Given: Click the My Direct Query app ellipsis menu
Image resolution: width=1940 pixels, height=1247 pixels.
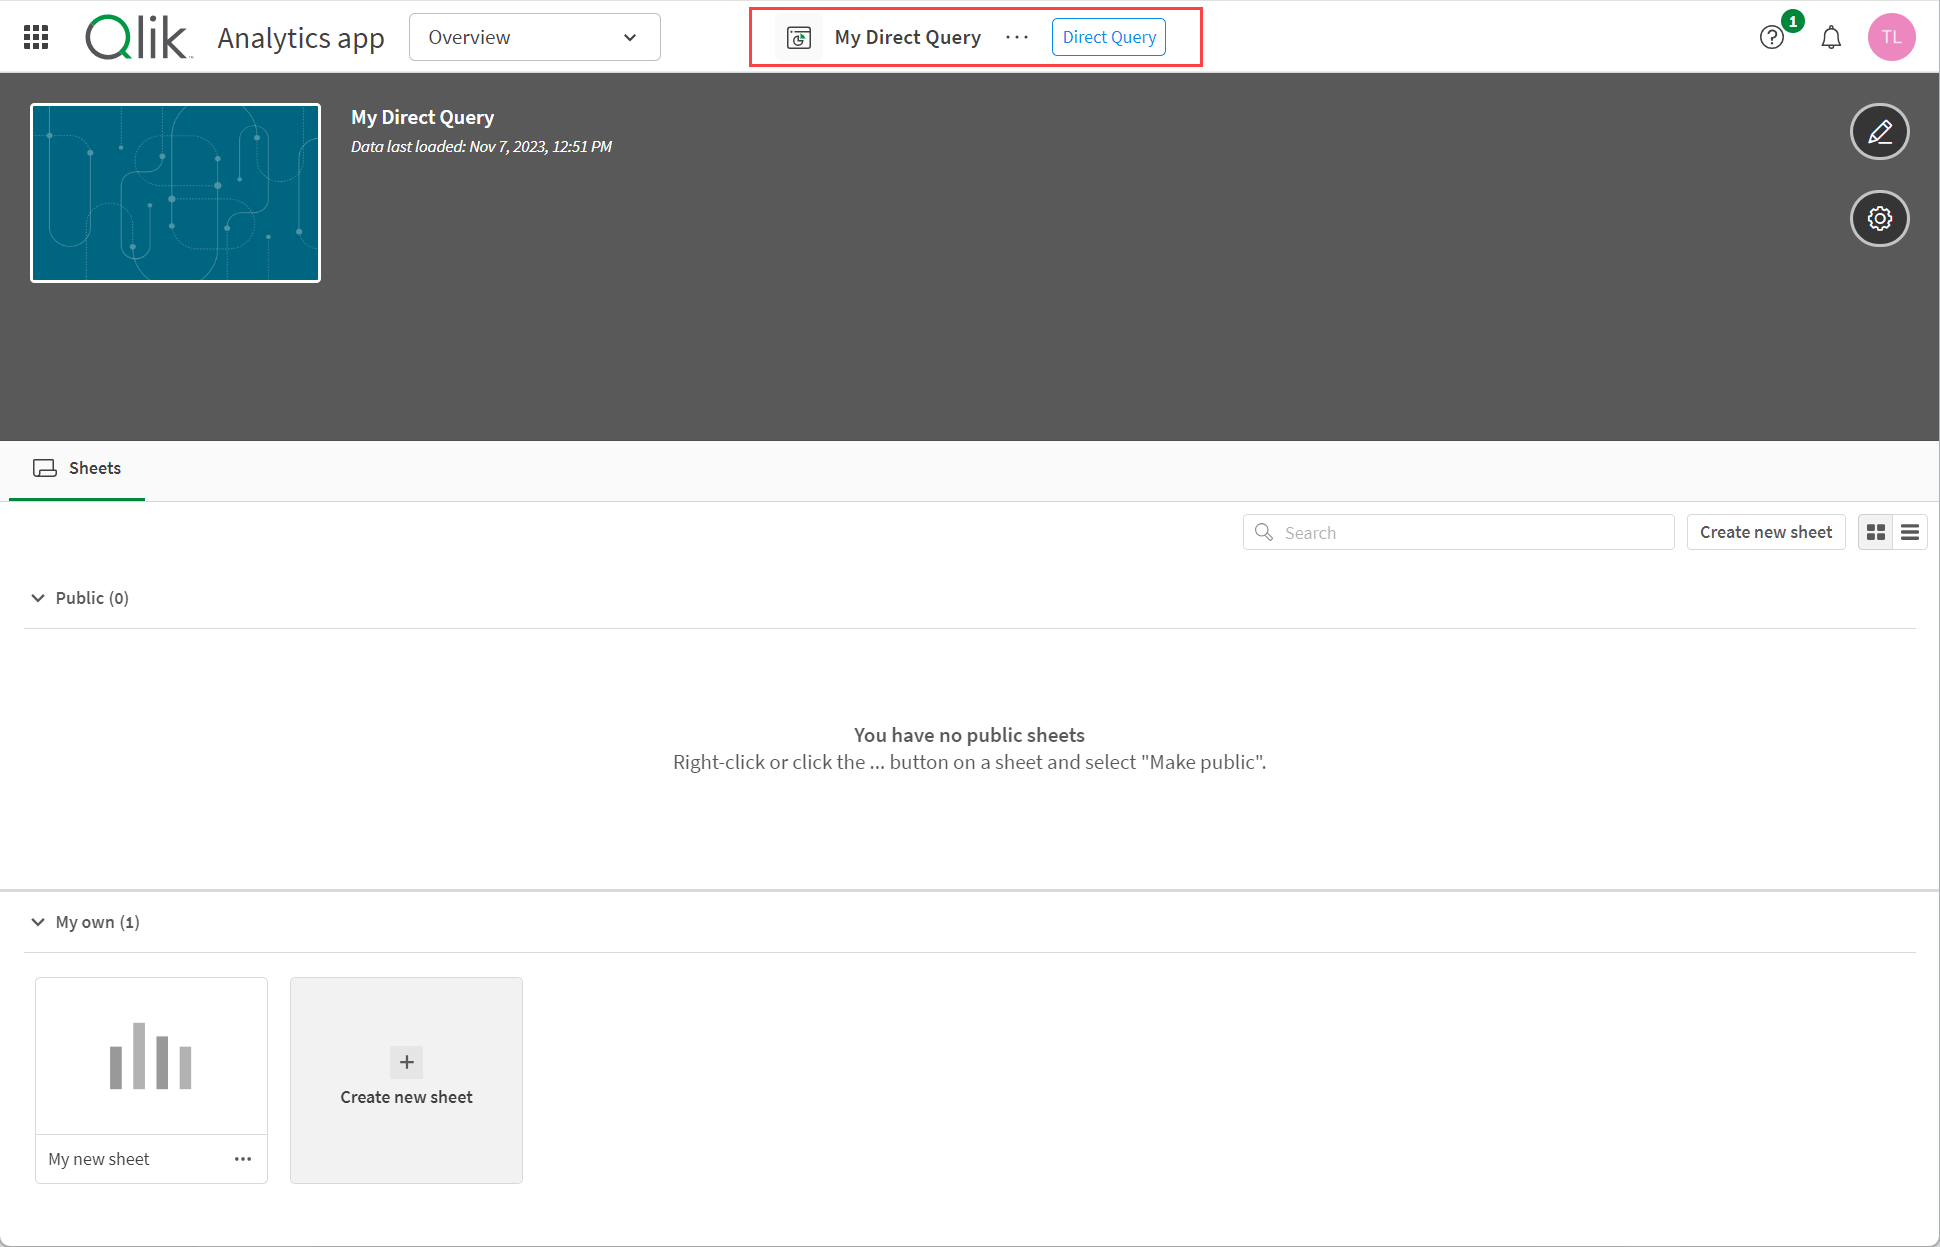Looking at the screenshot, I should (x=1018, y=37).
